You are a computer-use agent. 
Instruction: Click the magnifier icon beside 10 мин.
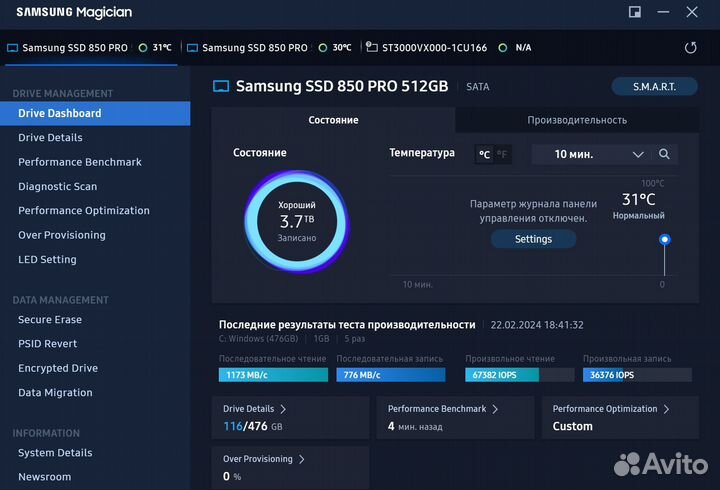664,154
